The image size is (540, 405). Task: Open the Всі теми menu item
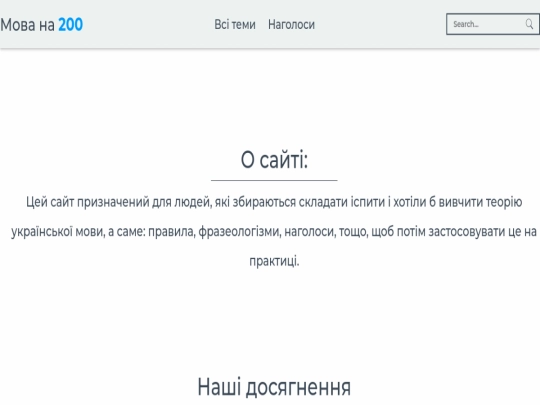coord(235,24)
